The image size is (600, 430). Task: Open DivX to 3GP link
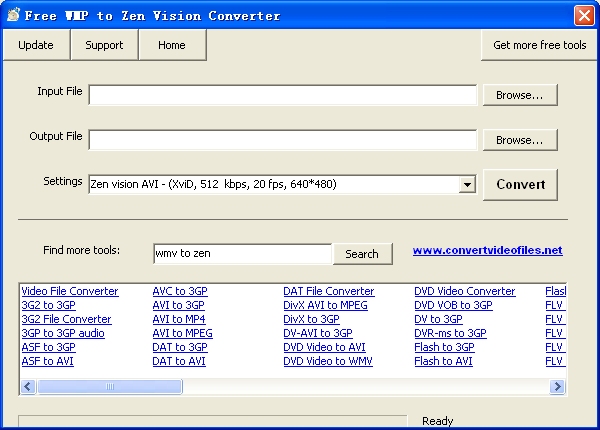pos(311,319)
